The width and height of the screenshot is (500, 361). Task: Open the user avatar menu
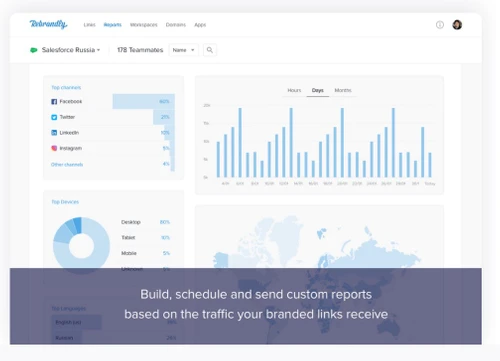click(457, 25)
